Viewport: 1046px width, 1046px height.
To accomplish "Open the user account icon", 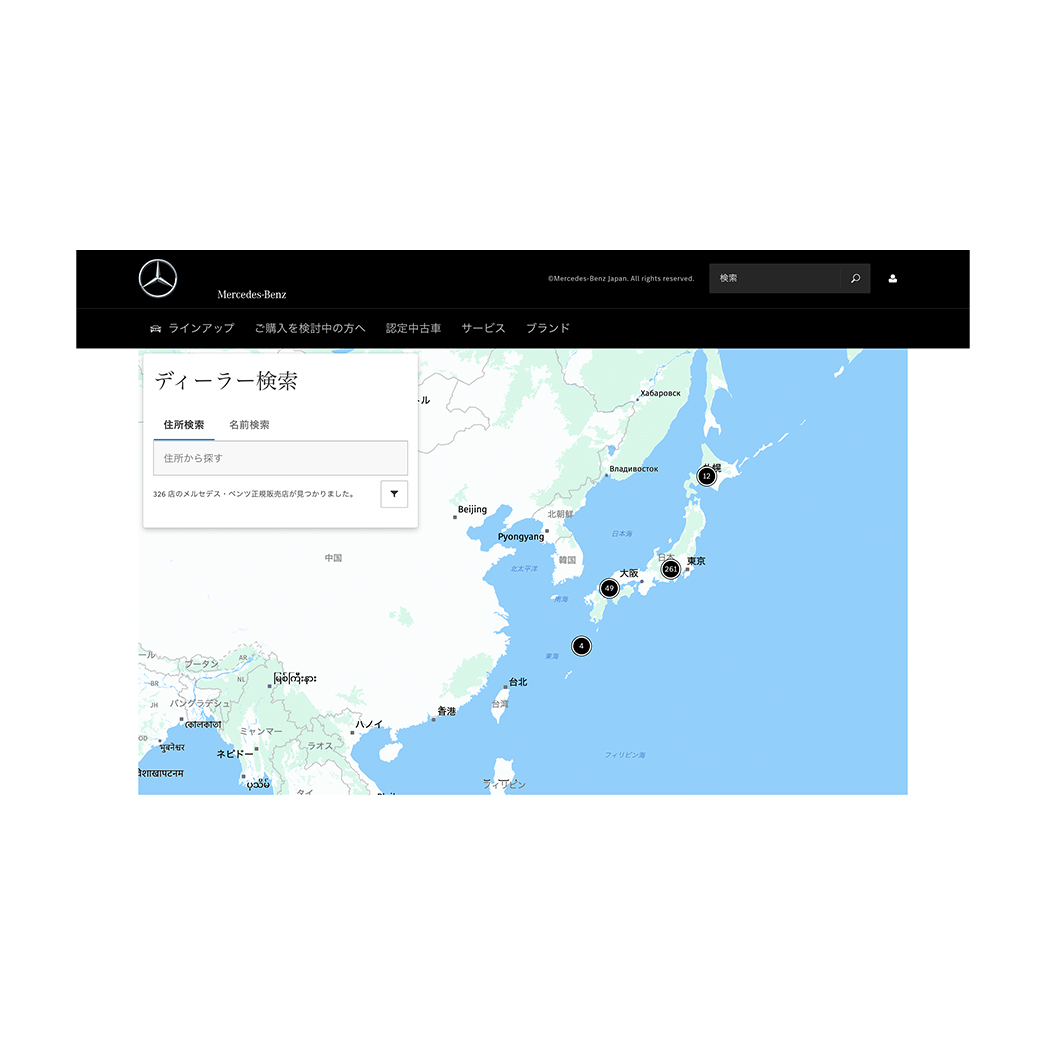I will 893,279.
